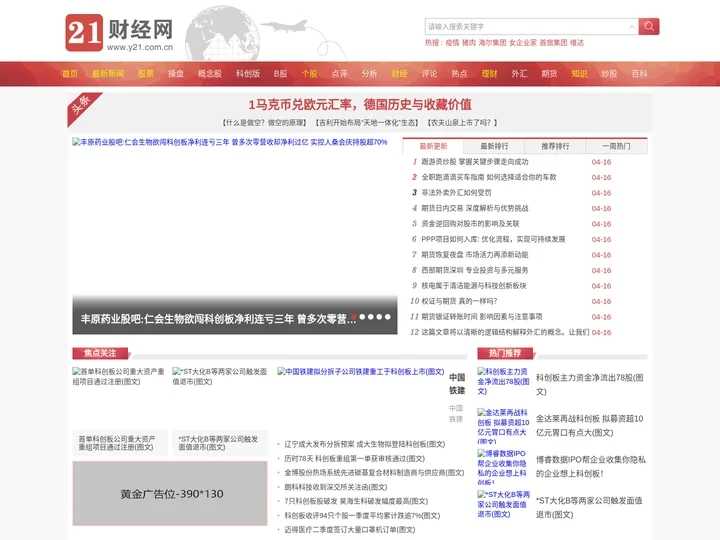Open list item 期货银证转账时间
This screenshot has width=720, height=540.
click(482, 317)
